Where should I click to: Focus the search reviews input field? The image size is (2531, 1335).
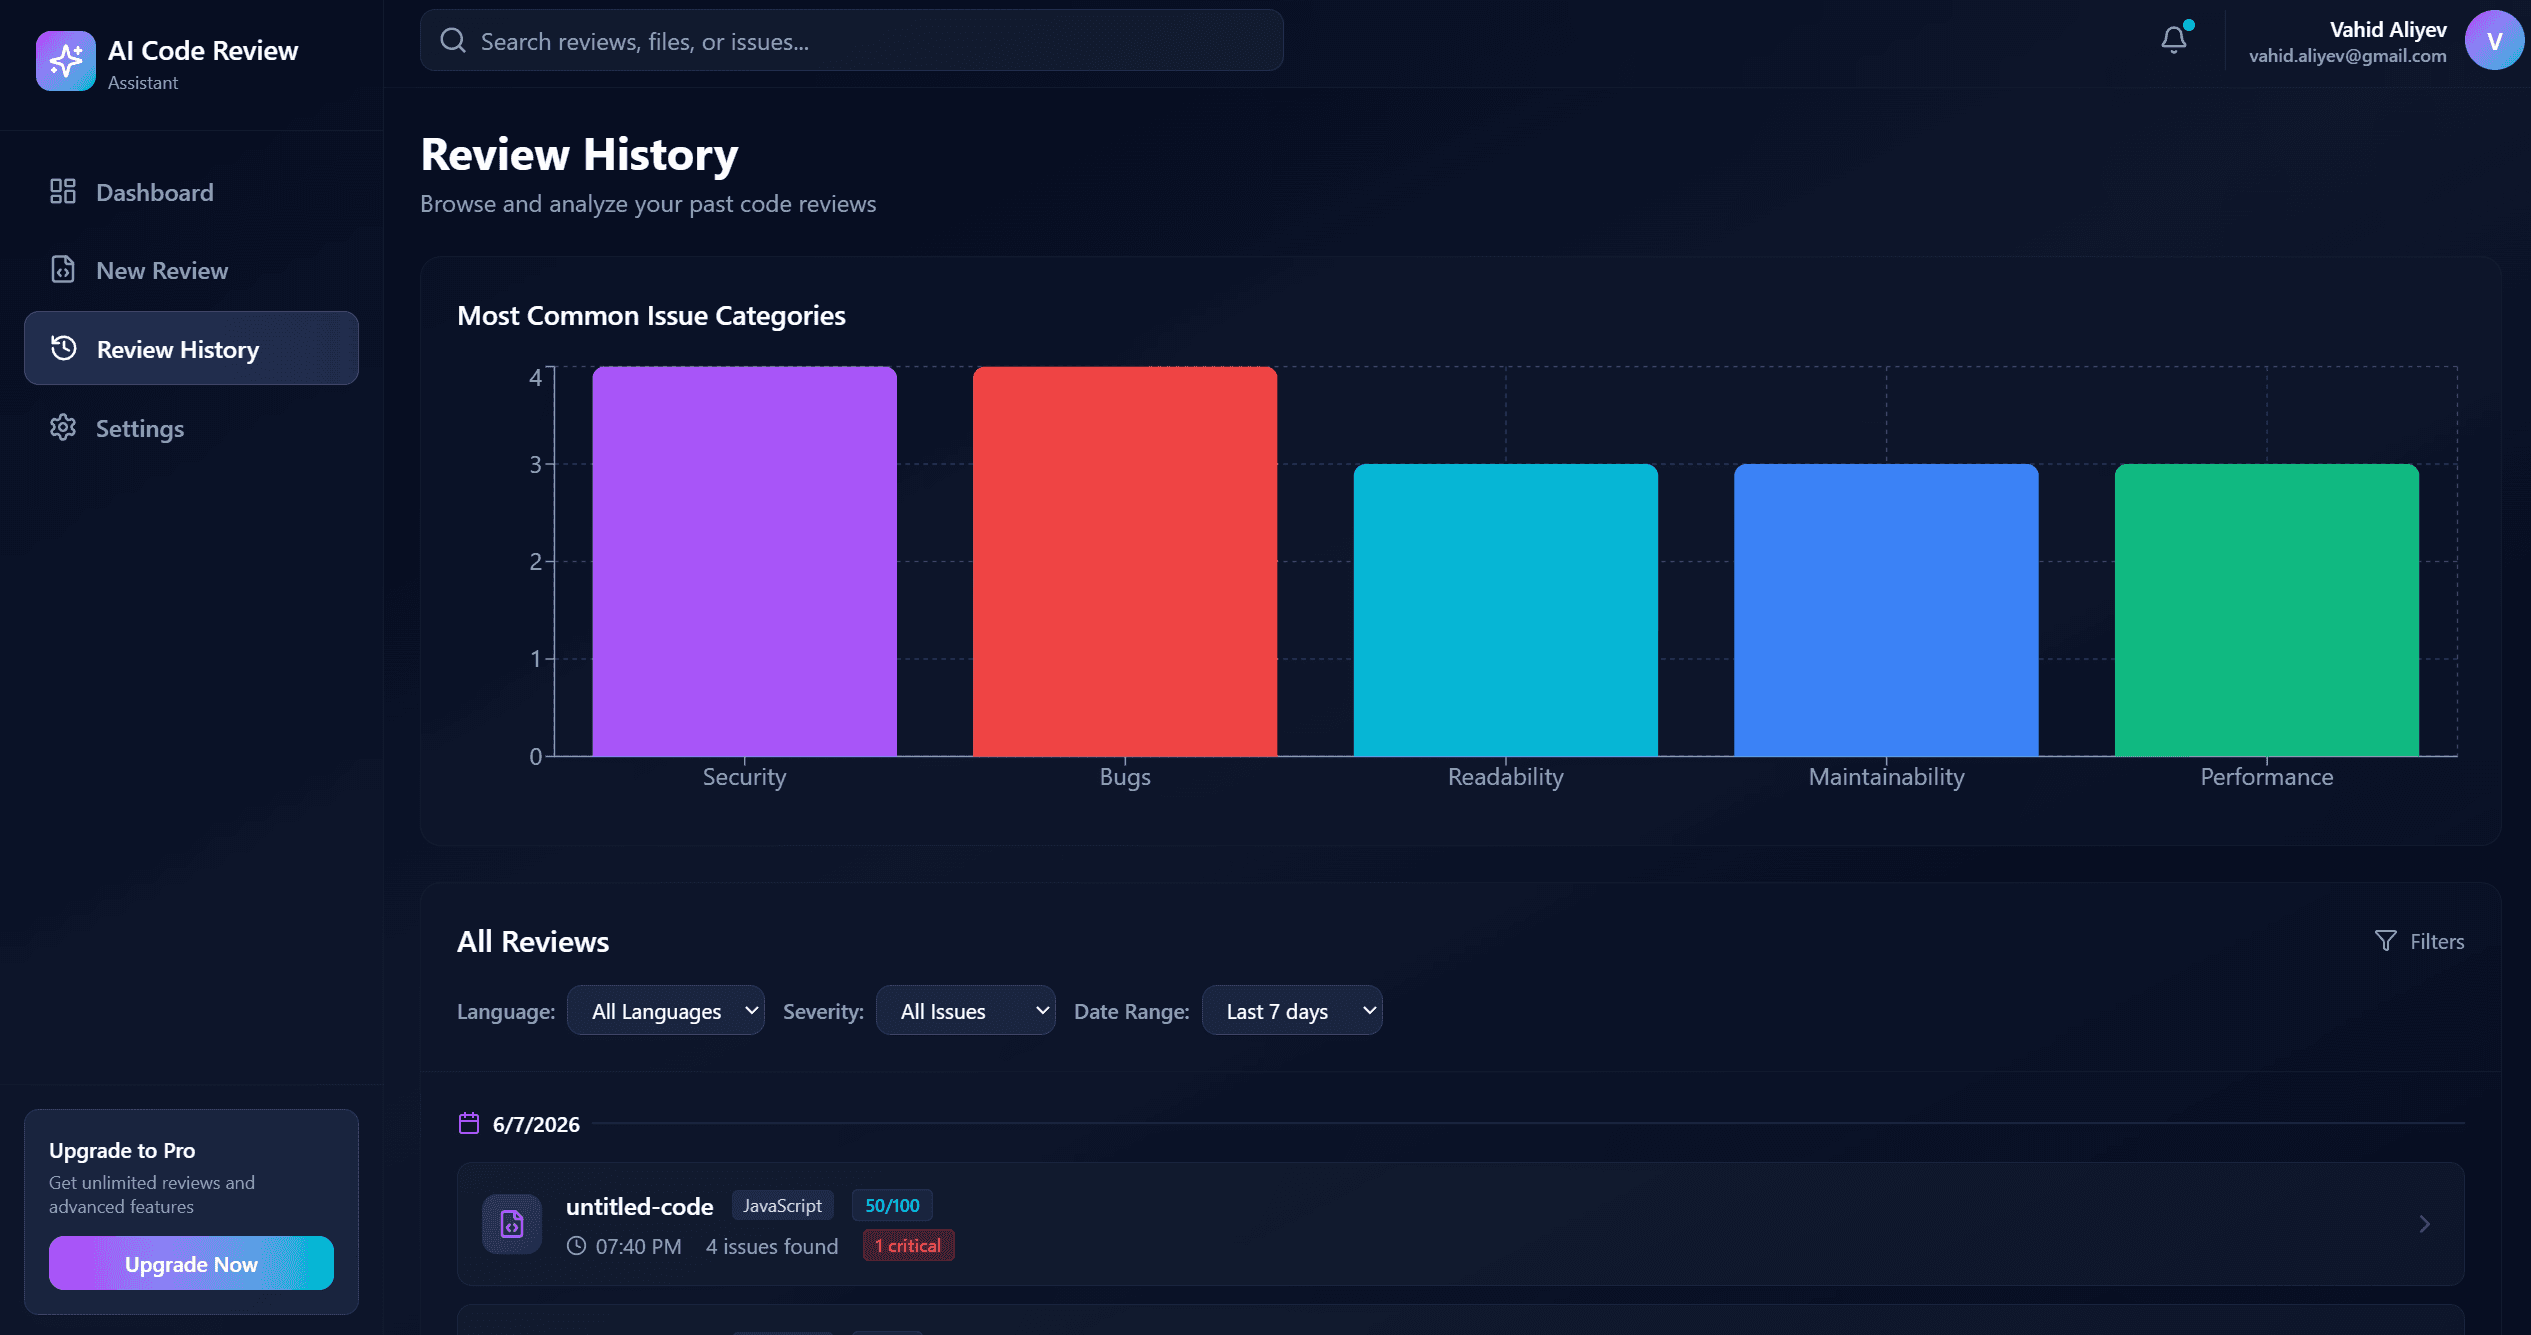pyautogui.click(x=852, y=41)
